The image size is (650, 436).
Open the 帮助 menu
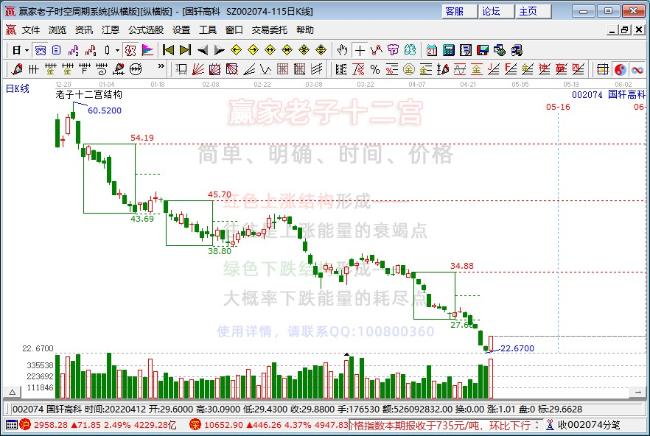coord(305,30)
